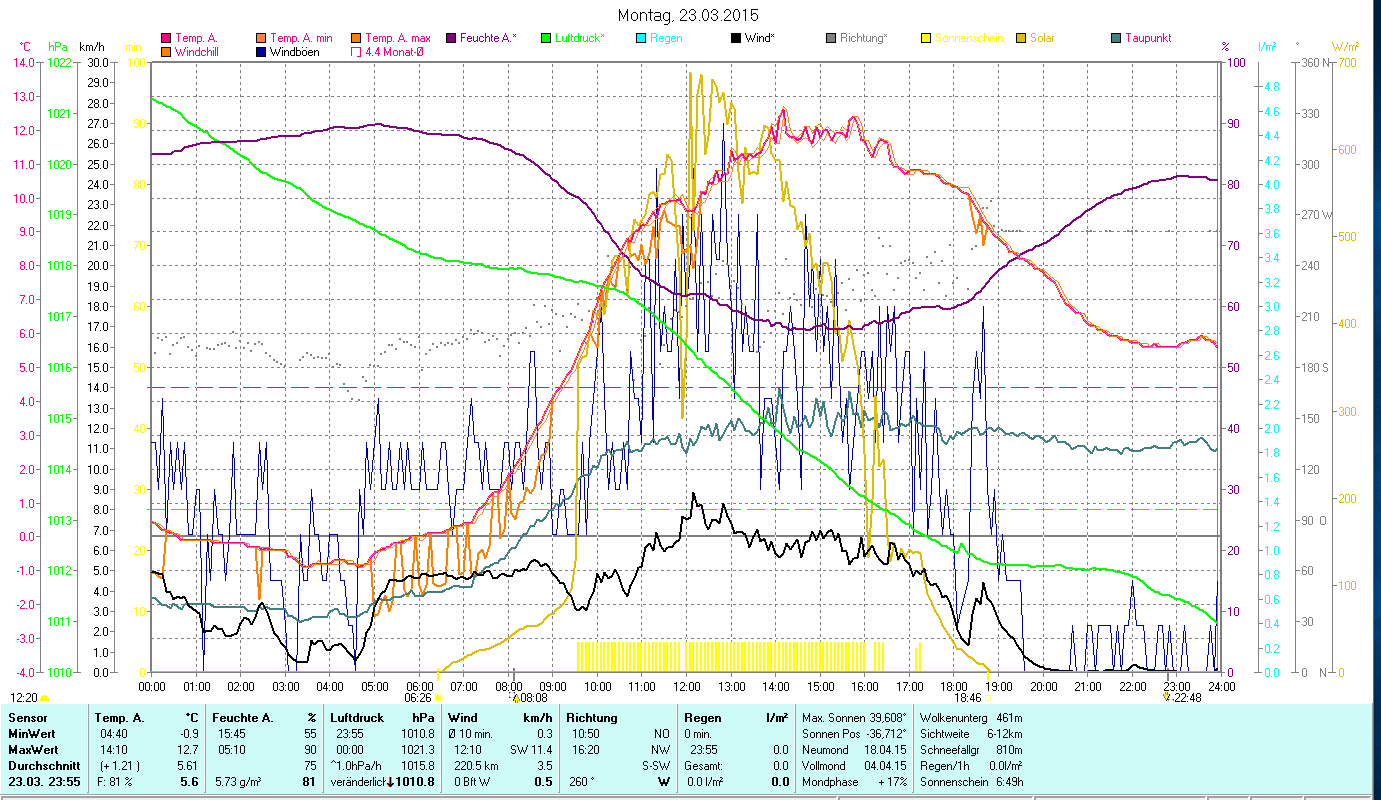Click the max wind value SW 11.4
The image size is (1381, 800).
531,750
